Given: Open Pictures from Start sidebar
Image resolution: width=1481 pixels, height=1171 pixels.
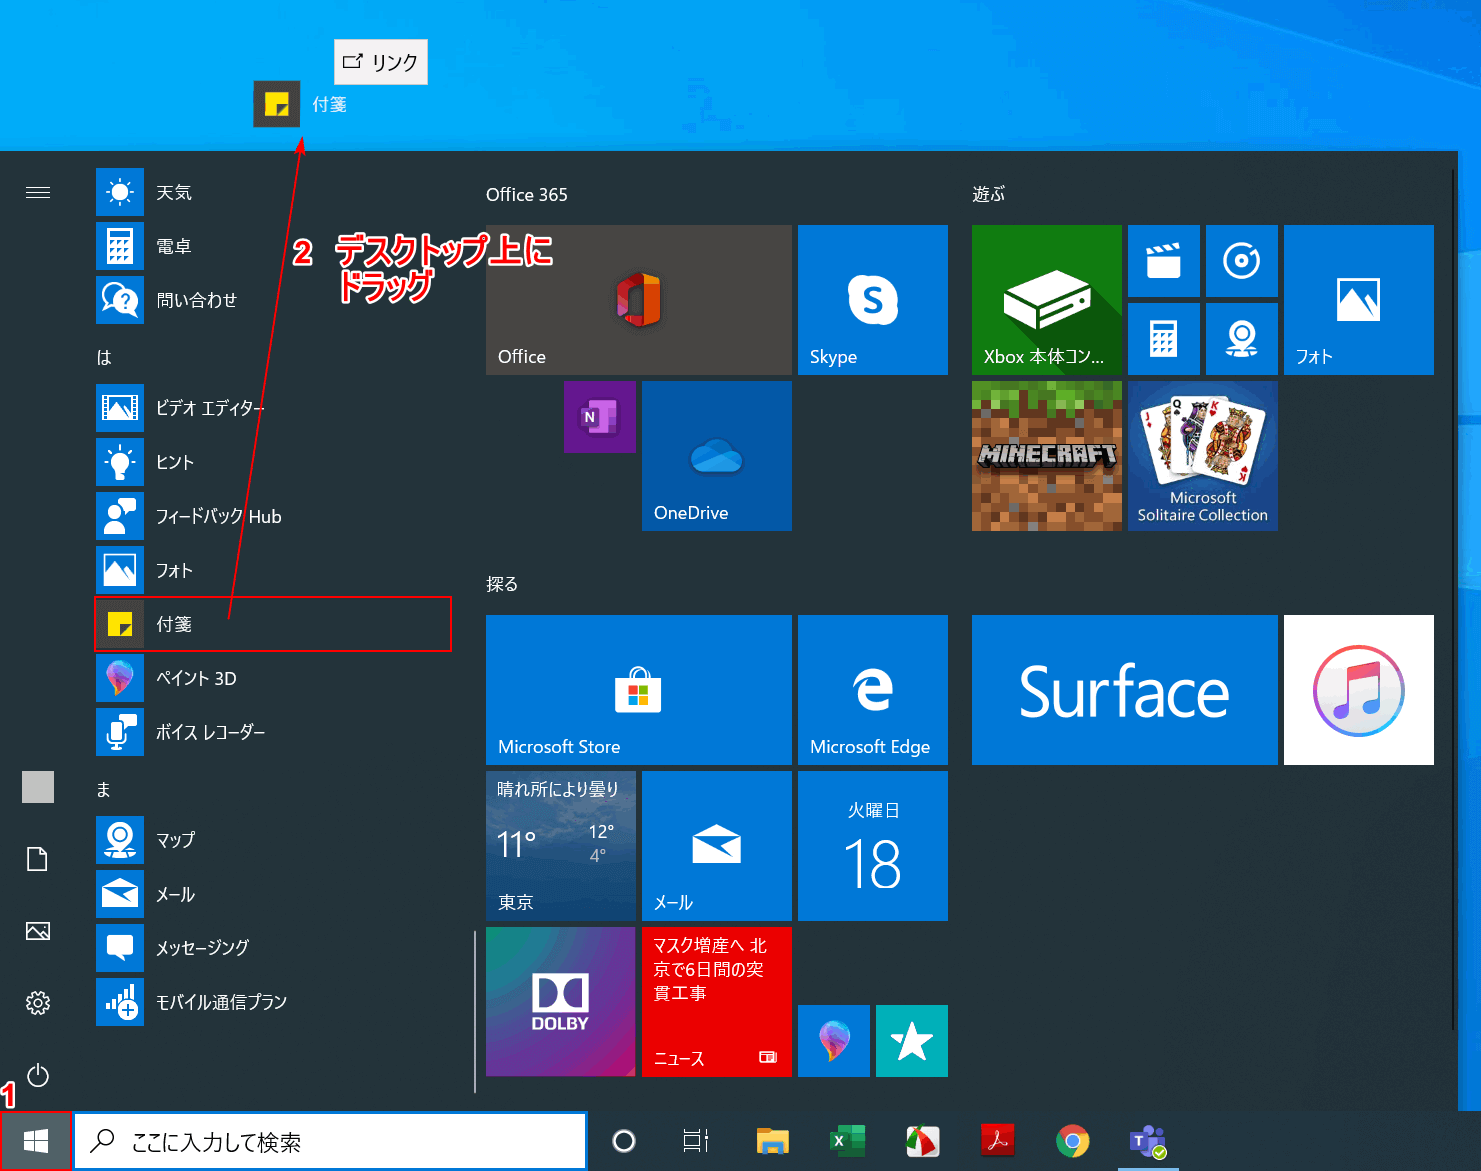Looking at the screenshot, I should coord(38,931).
